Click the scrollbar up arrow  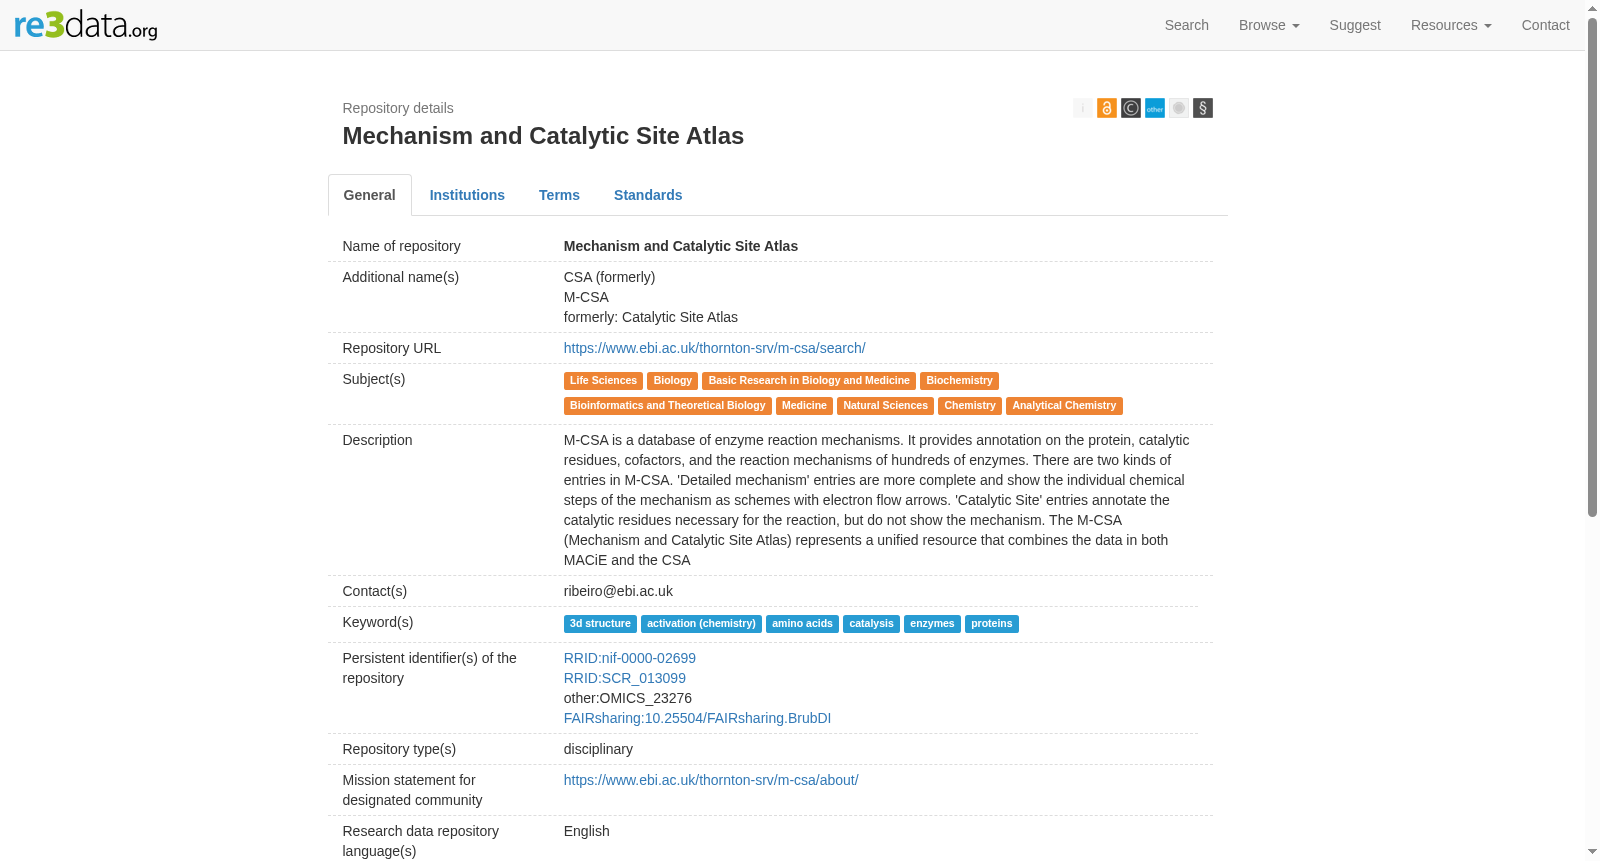click(x=1593, y=7)
